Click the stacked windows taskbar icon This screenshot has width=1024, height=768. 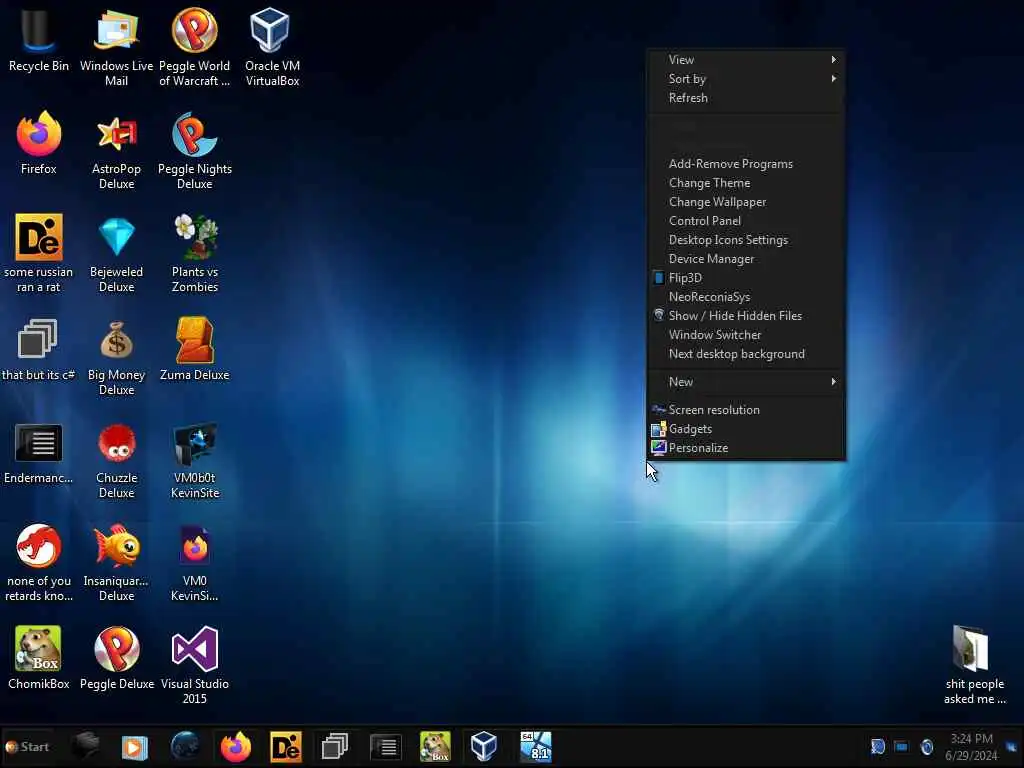click(x=335, y=747)
